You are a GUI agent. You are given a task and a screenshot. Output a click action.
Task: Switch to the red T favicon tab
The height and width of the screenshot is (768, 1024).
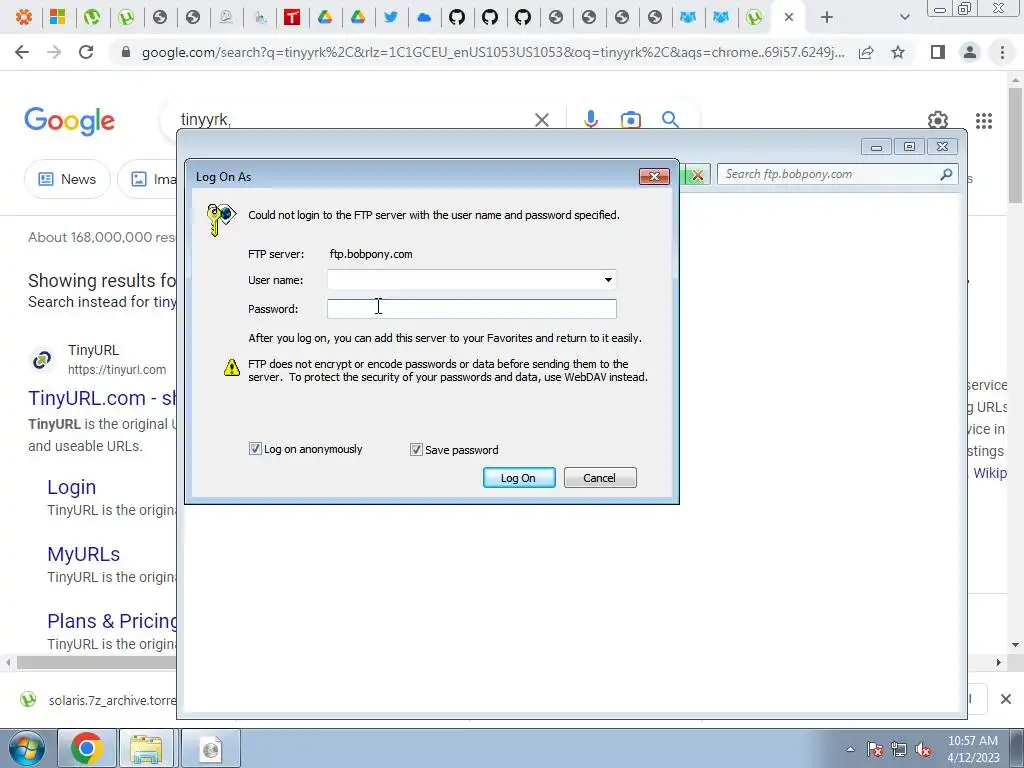291,17
